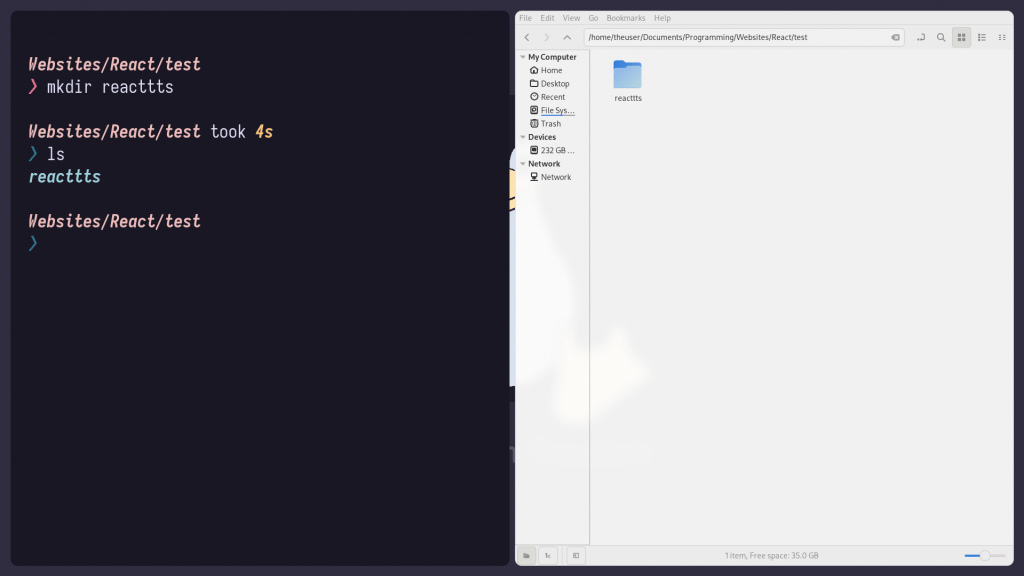Show Places in the sidebar
This screenshot has height=576, width=1024.
[526, 555]
